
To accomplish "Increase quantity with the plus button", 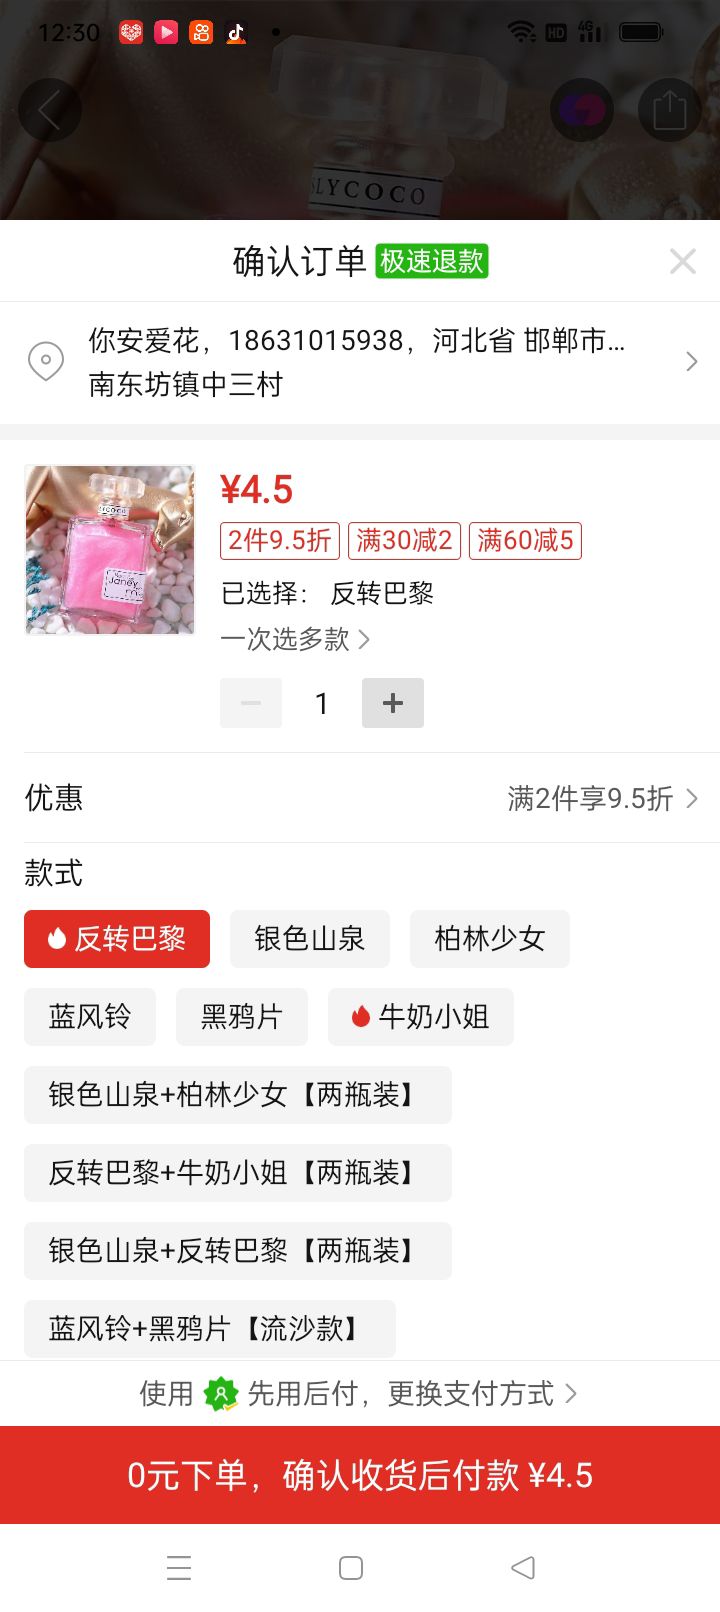I will pyautogui.click(x=393, y=703).
